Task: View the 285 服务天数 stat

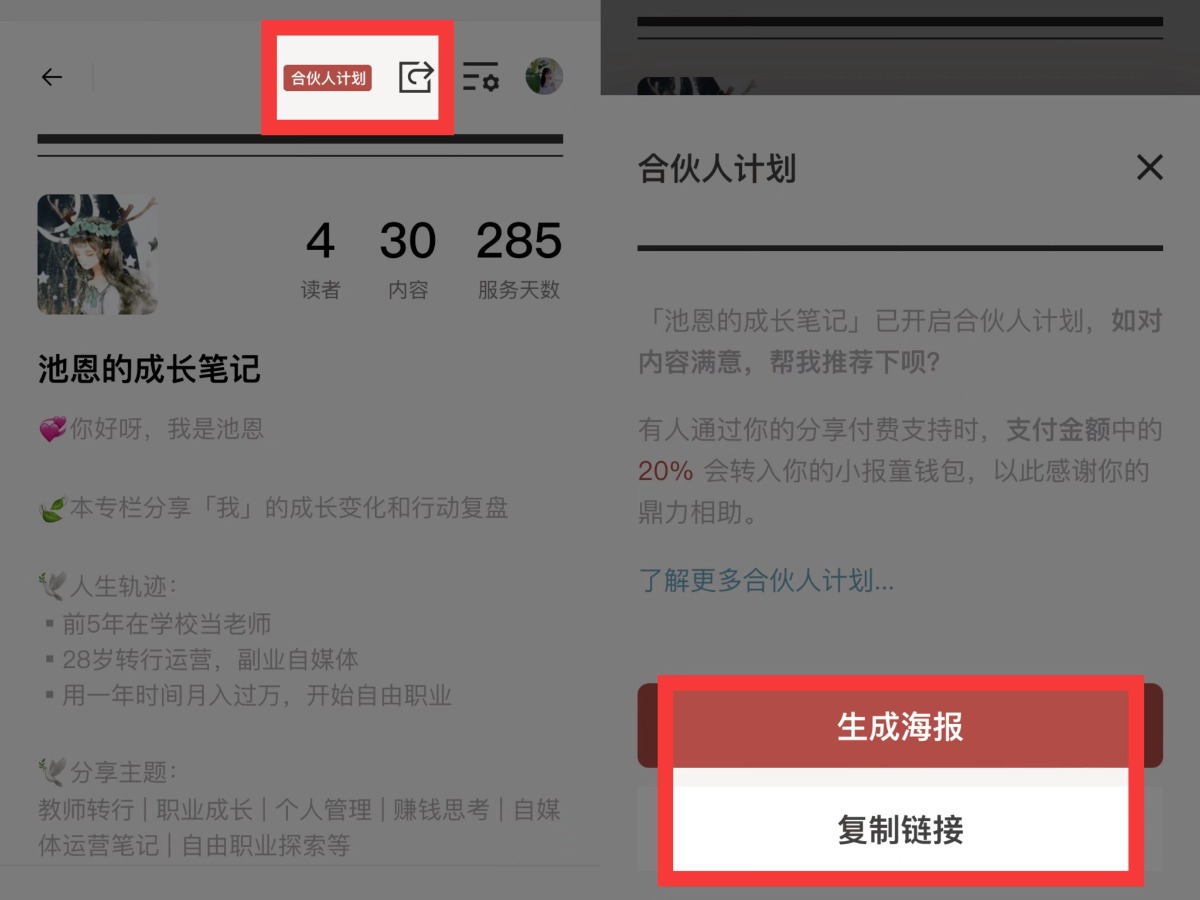Action: [x=519, y=260]
